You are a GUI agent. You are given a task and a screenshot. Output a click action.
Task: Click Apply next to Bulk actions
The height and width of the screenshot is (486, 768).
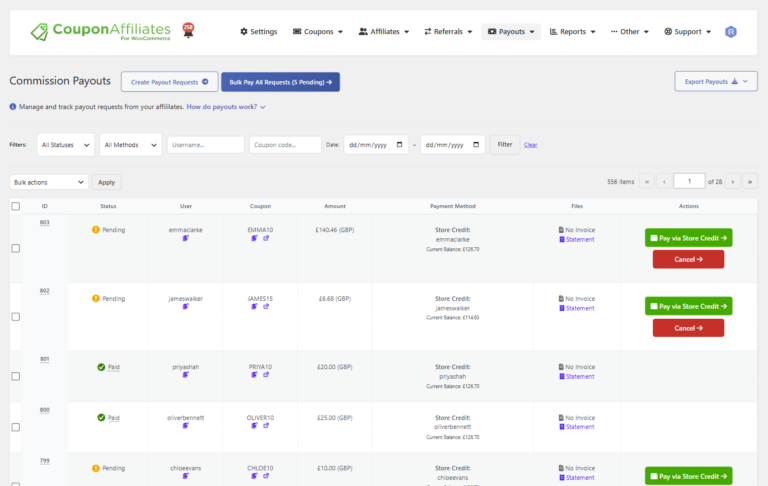(x=106, y=182)
